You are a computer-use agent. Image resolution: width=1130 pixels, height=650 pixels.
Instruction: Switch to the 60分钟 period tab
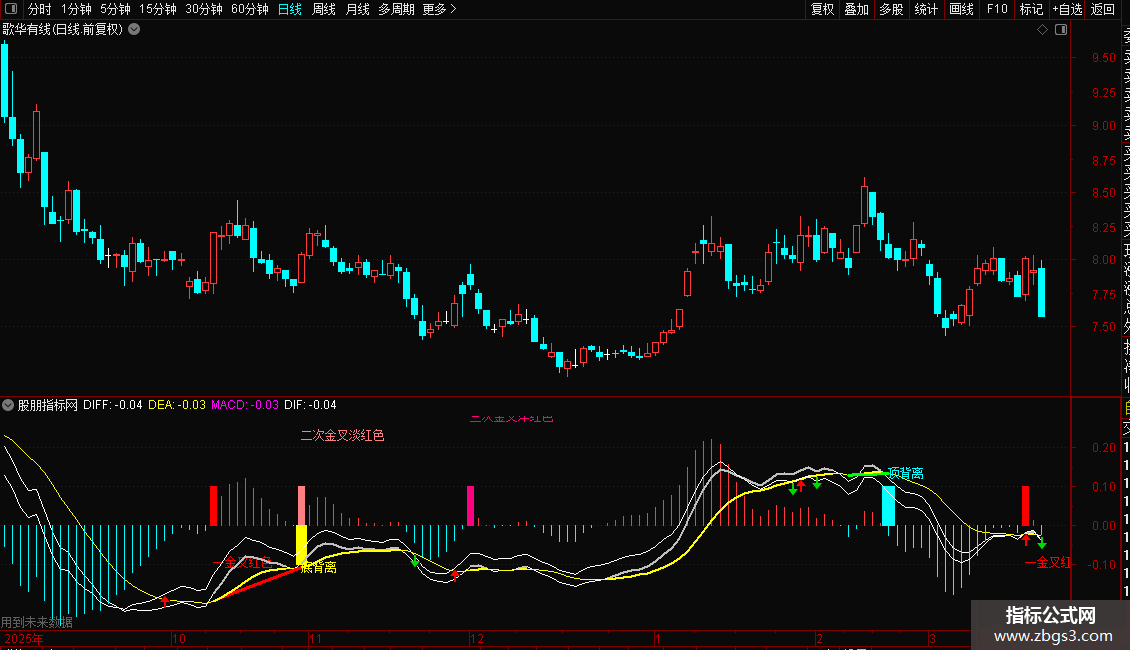[x=250, y=9]
